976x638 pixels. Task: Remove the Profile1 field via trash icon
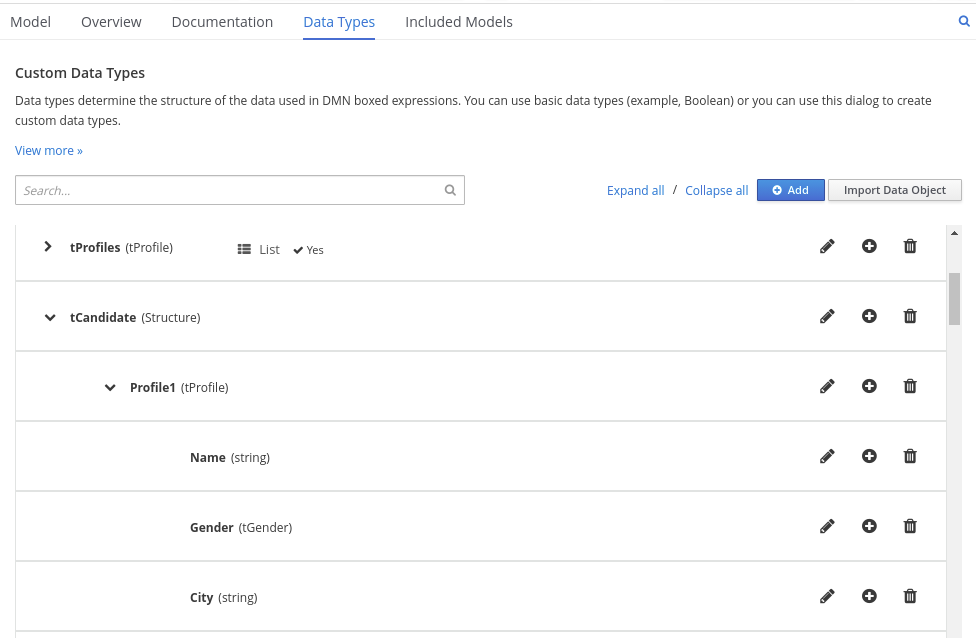click(910, 387)
